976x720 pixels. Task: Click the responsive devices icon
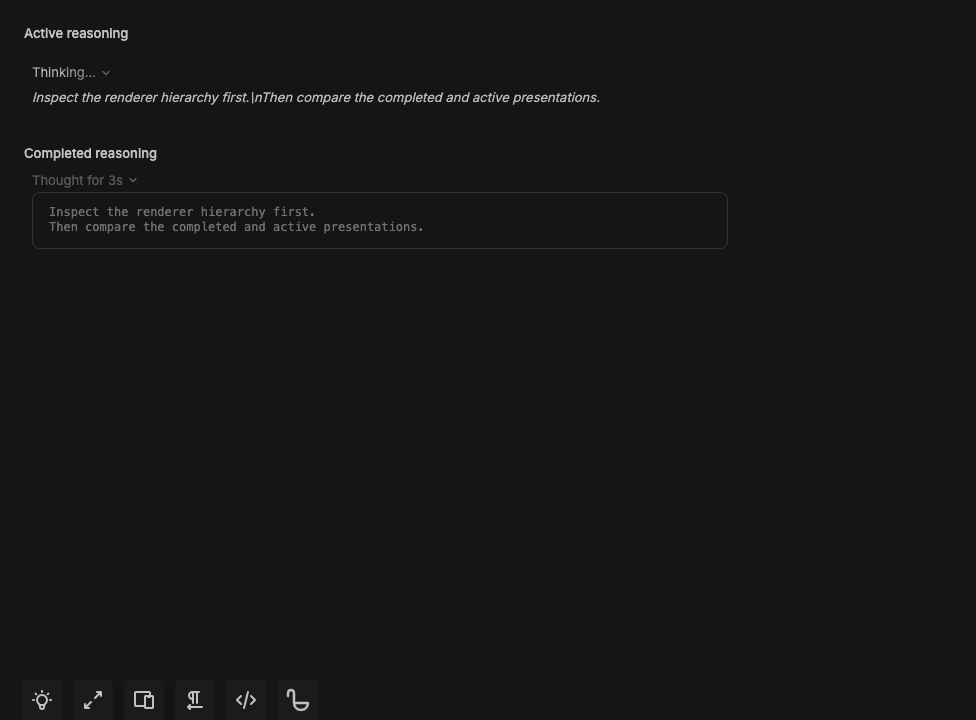(144, 700)
